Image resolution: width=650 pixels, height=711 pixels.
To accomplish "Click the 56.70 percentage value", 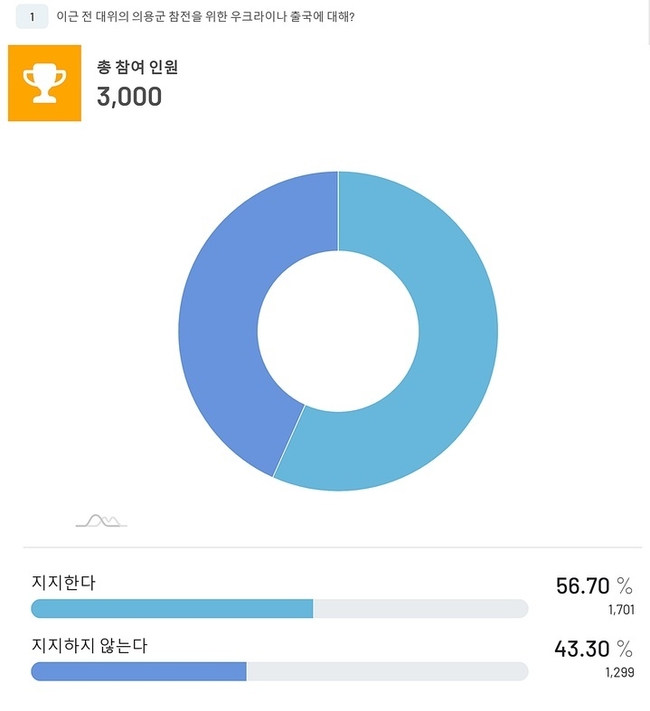I will pyautogui.click(x=582, y=586).
